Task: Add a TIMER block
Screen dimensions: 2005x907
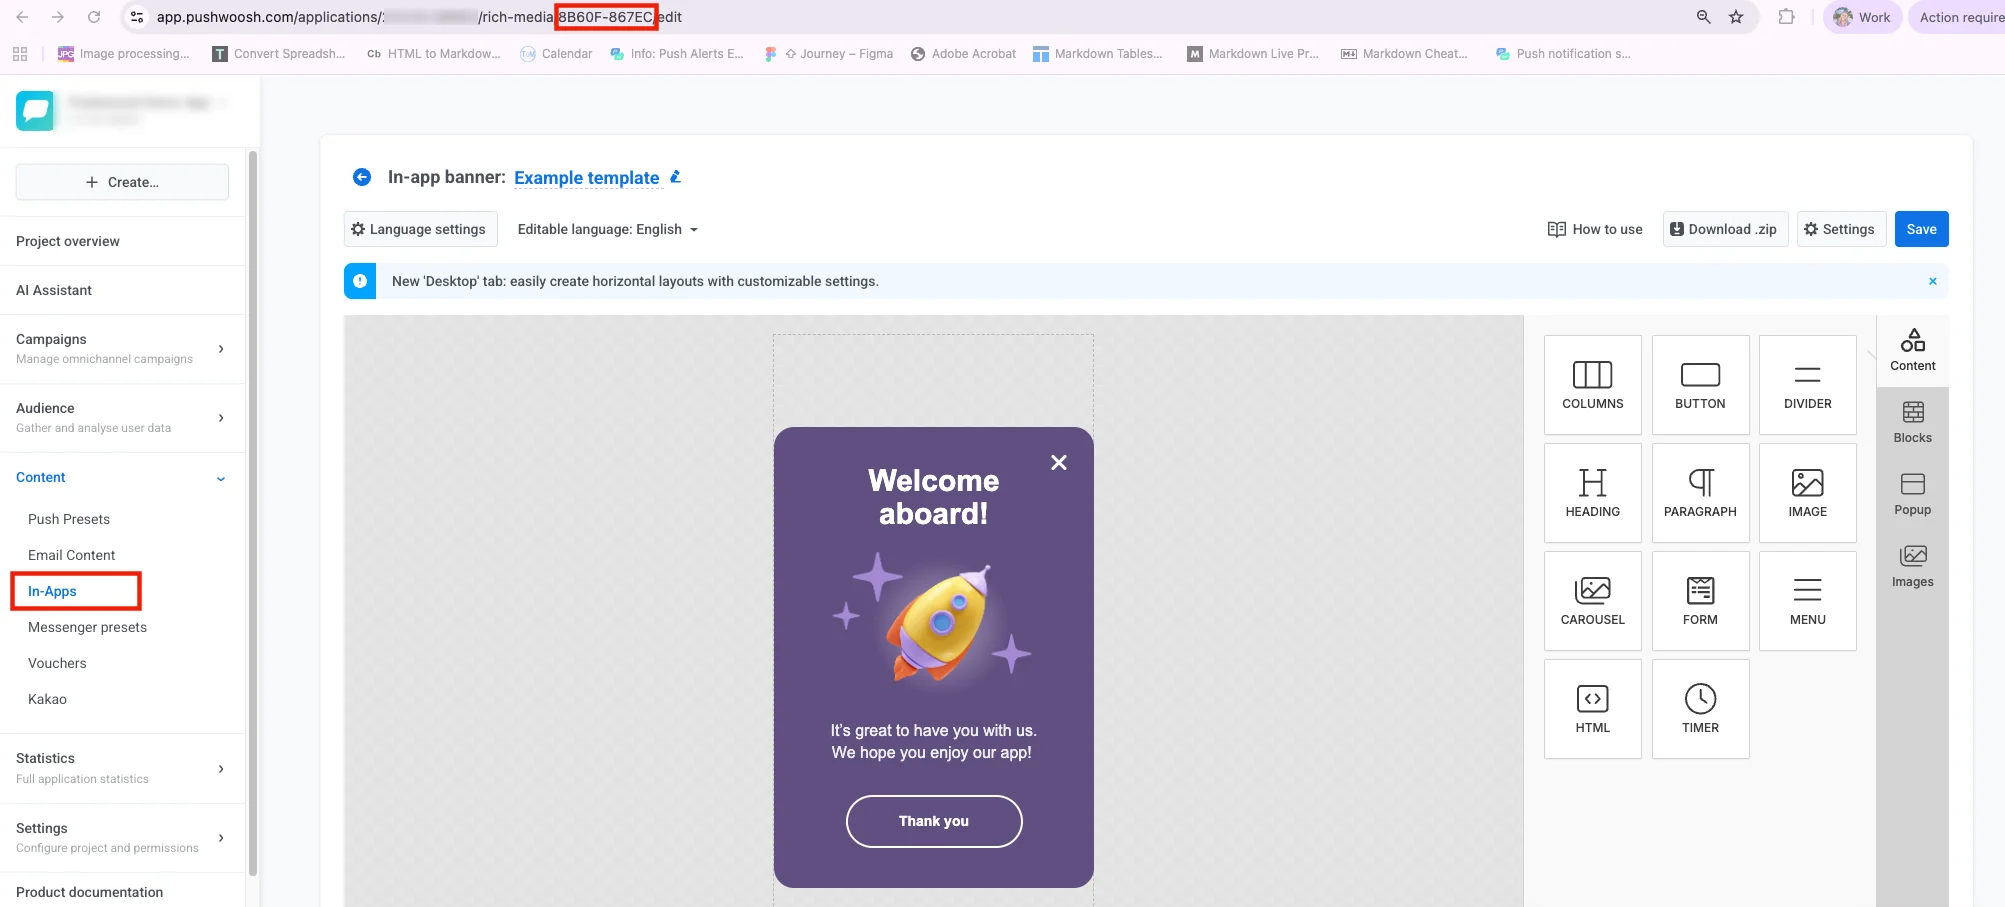Action: [x=1700, y=708]
